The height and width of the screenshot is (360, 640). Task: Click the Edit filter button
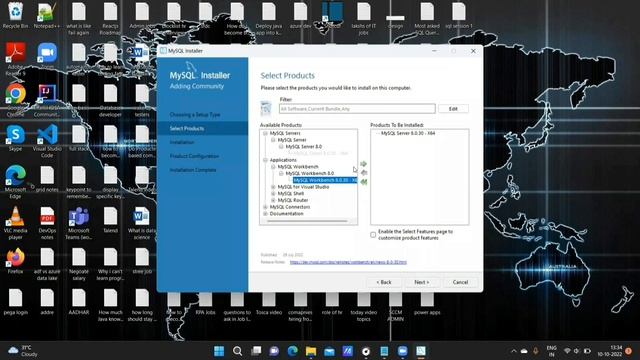[453, 109]
